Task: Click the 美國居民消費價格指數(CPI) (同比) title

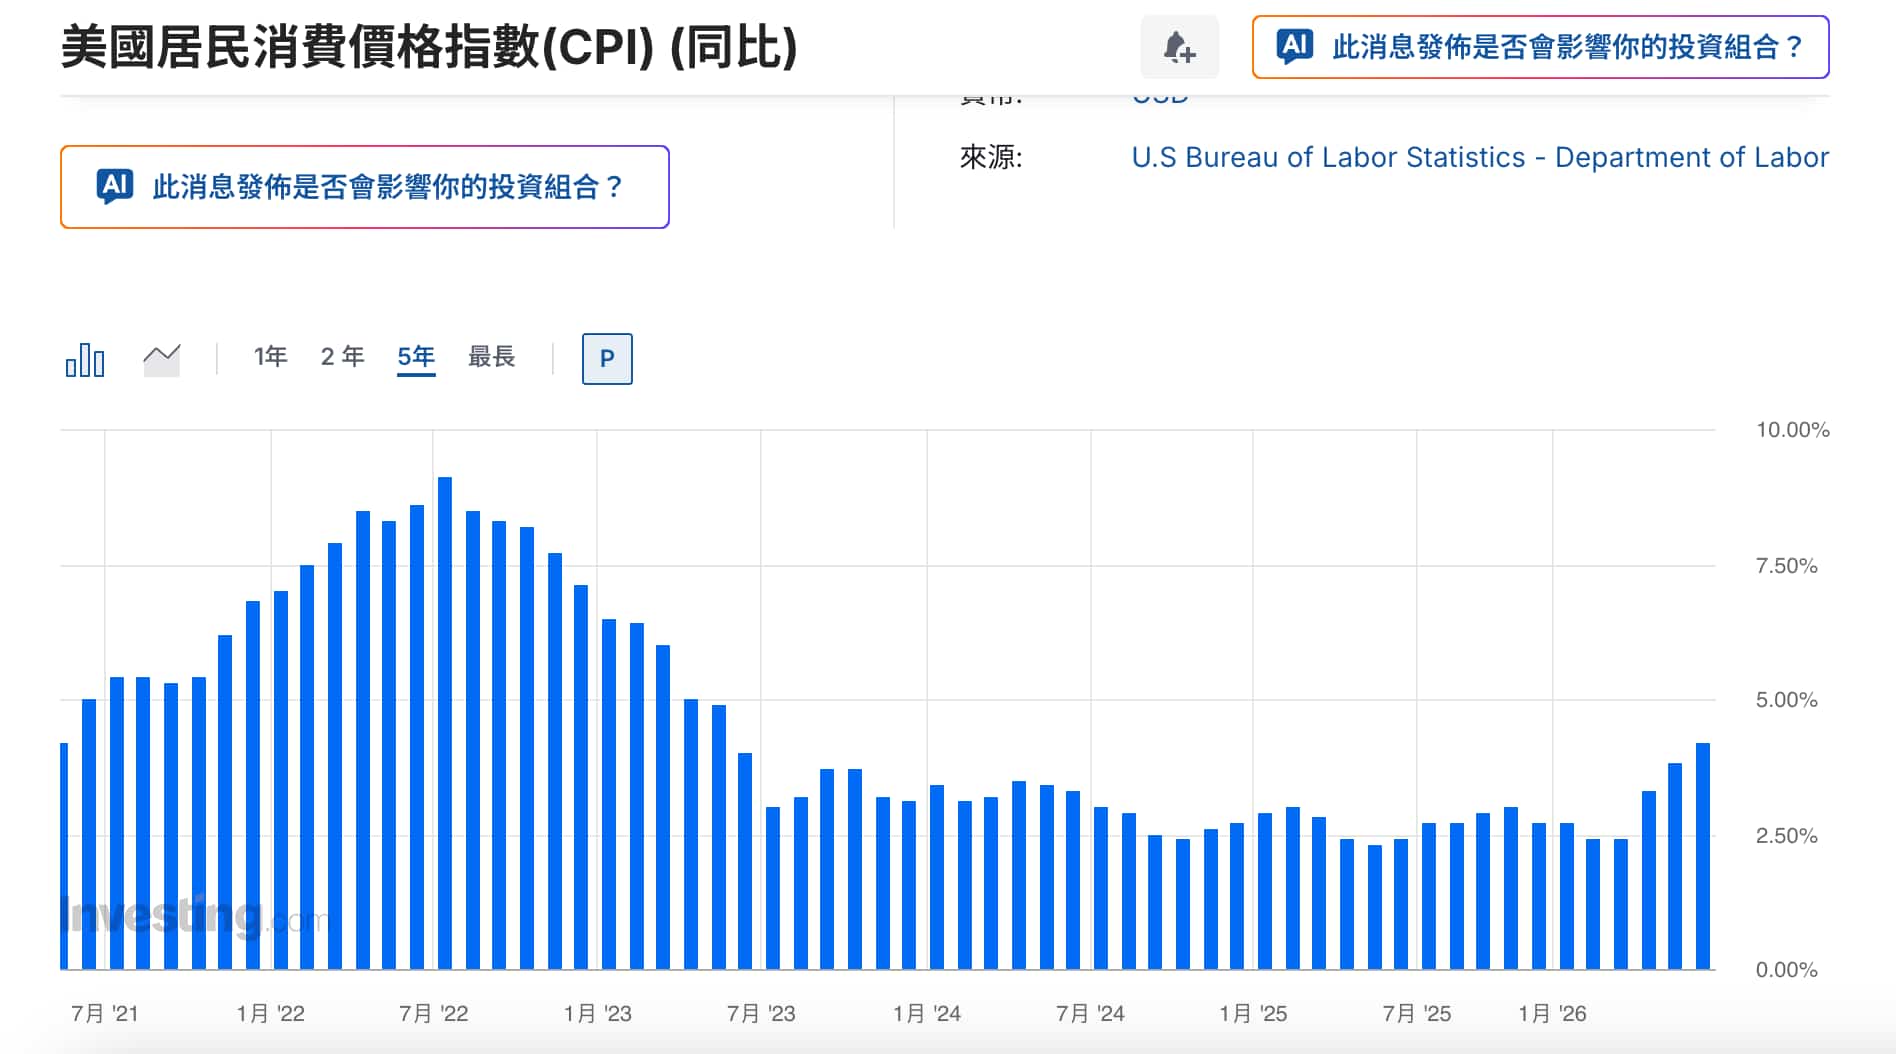Action: click(429, 47)
